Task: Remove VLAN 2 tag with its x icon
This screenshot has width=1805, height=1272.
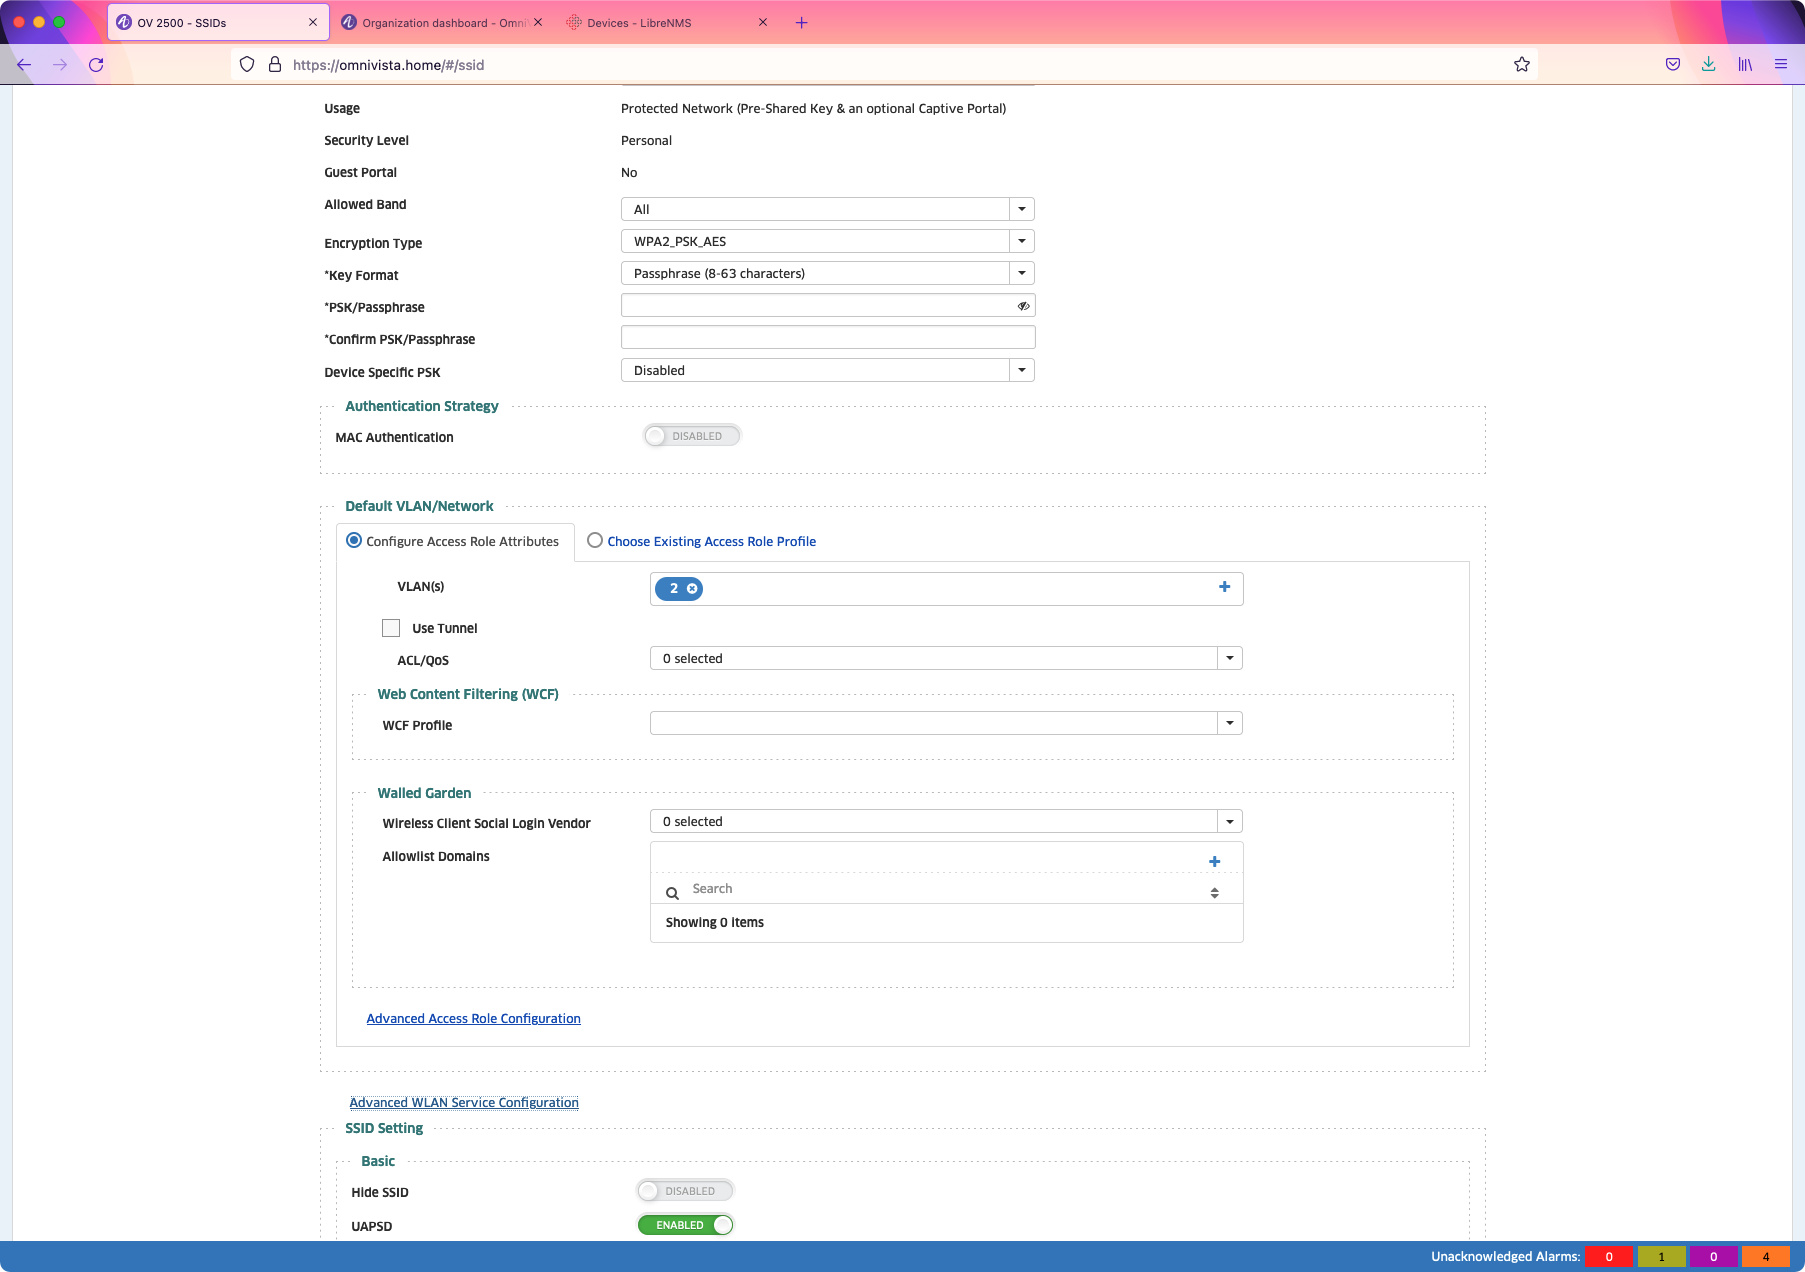Action: [x=692, y=589]
